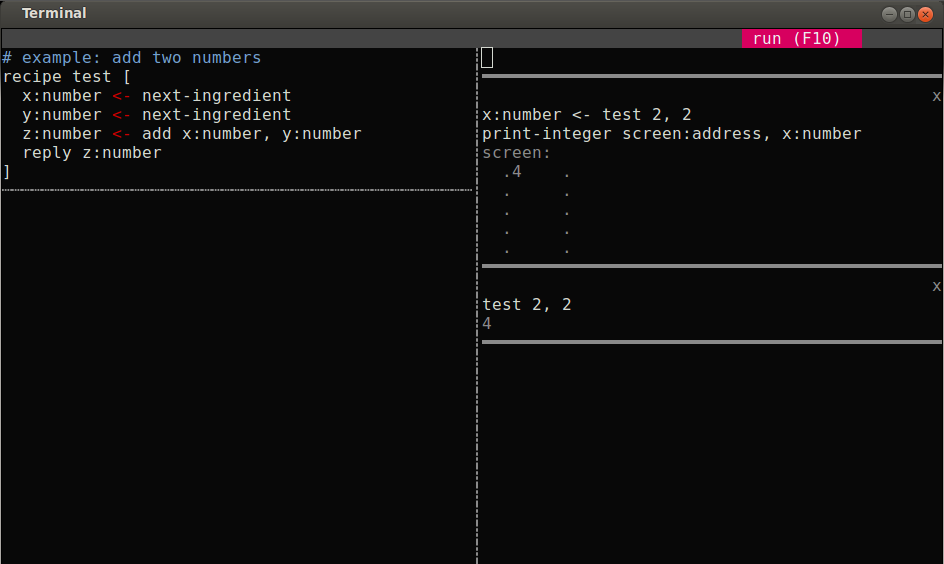Click the 'print-integer screen:address, x:number' line
Viewport: 944px width, 564px height.
672,134
